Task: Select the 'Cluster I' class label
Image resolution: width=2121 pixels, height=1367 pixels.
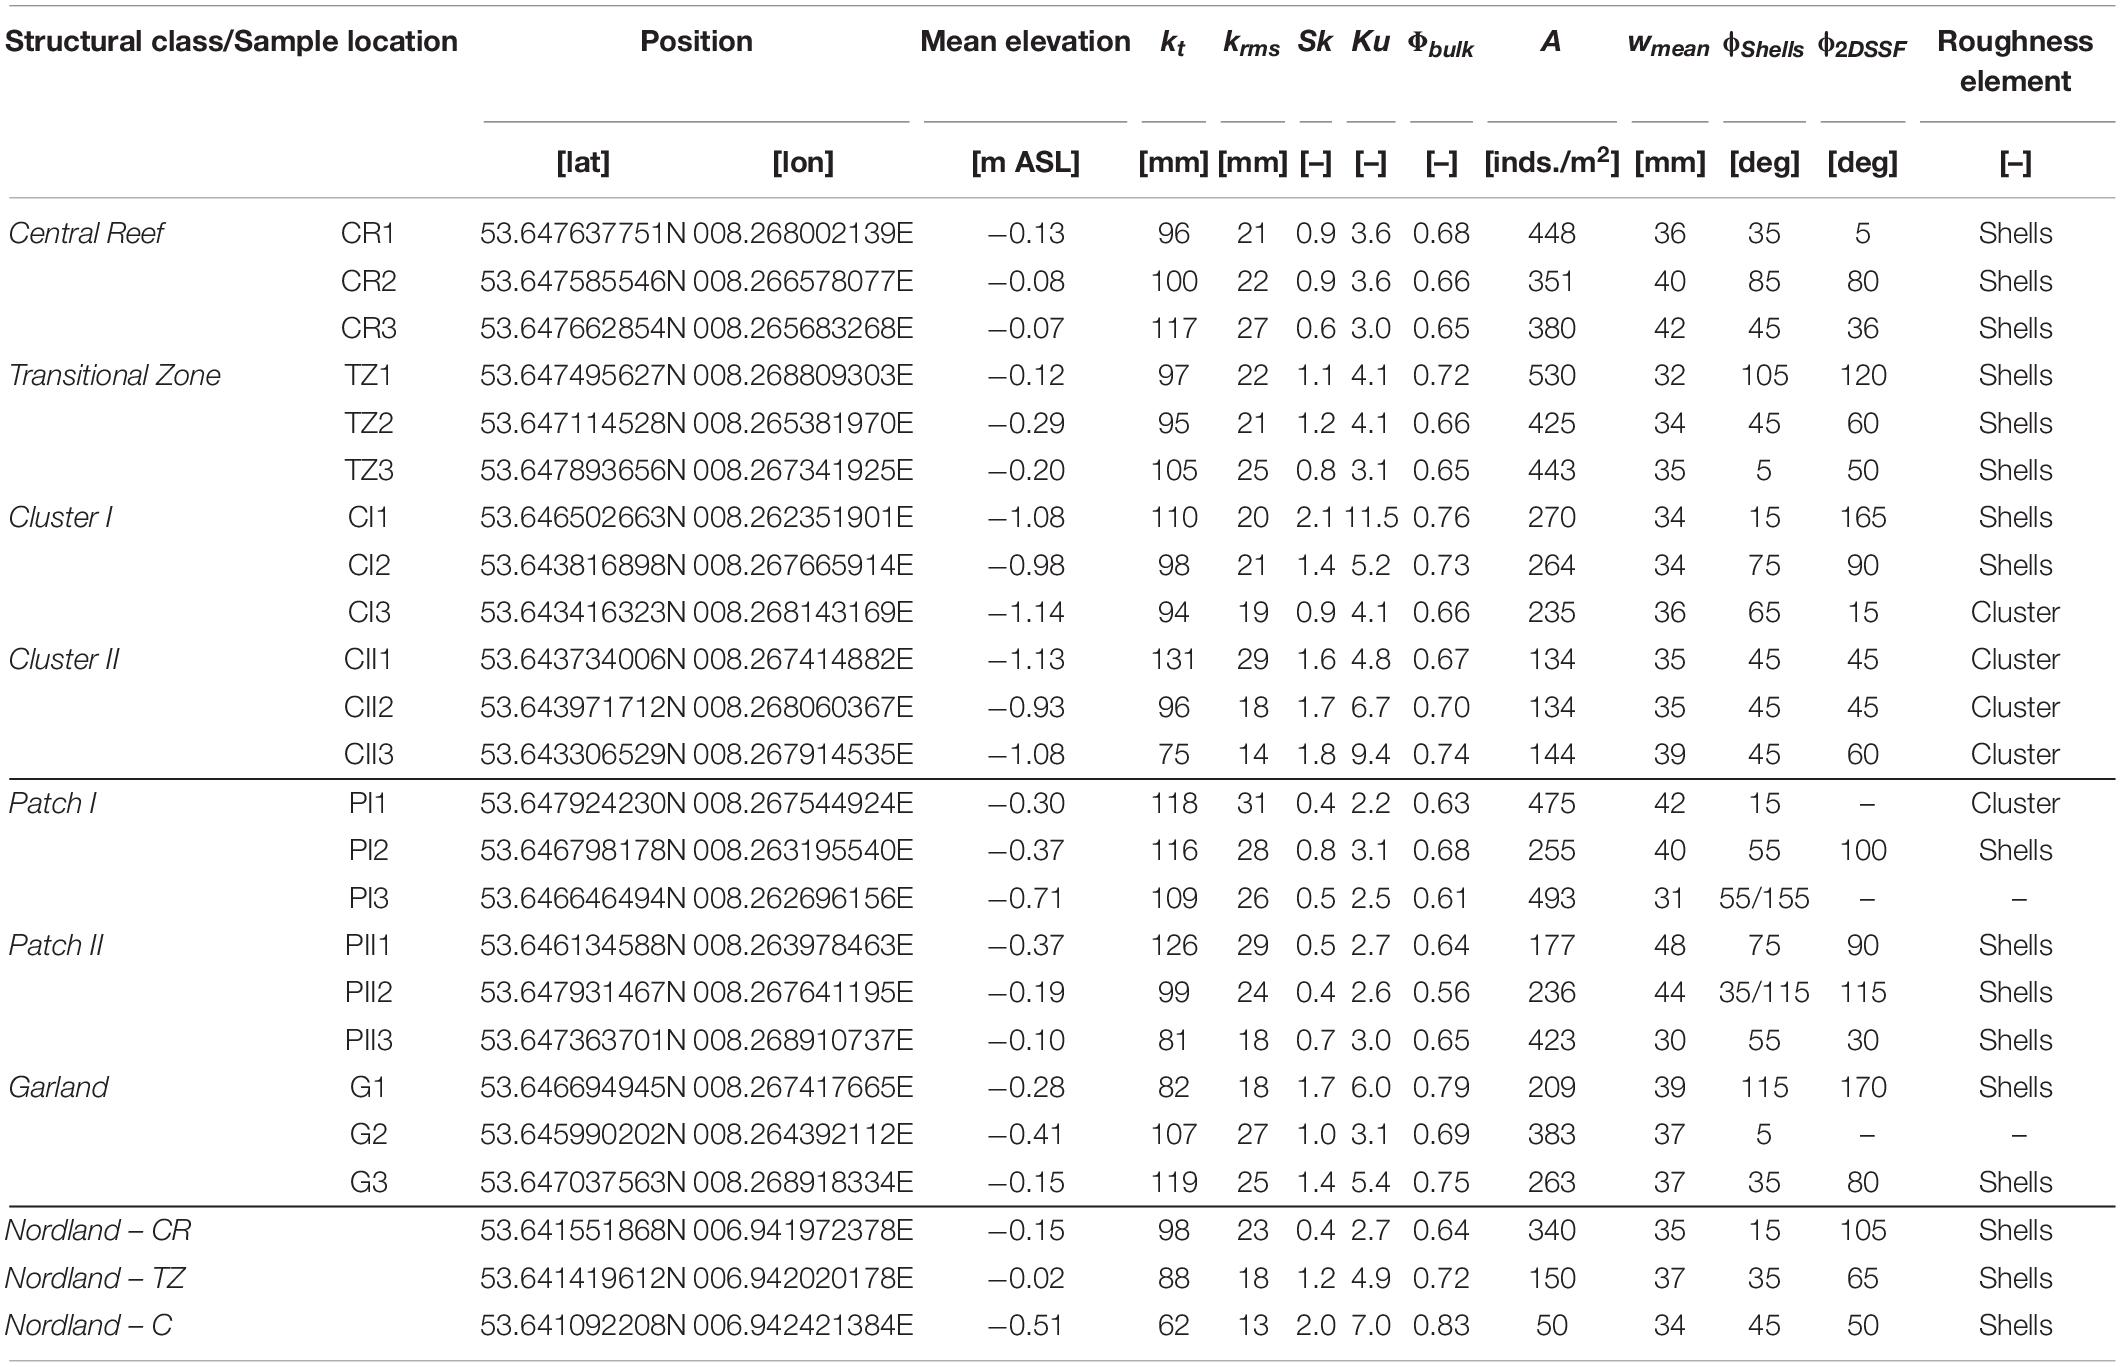Action: pyautogui.click(x=60, y=518)
